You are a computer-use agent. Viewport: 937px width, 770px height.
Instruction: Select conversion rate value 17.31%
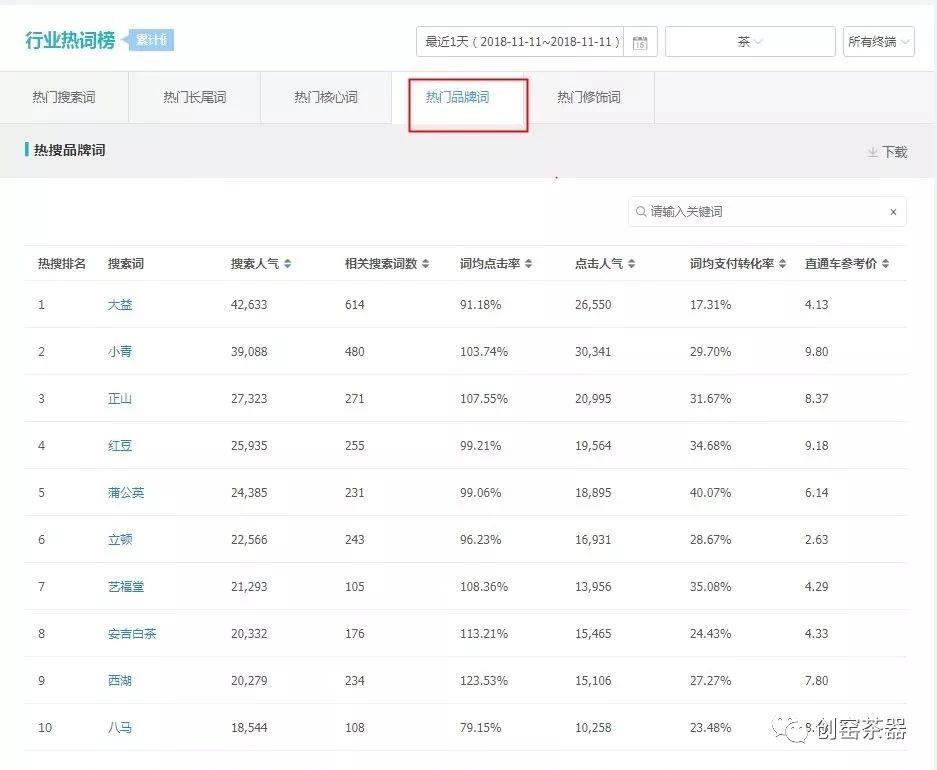tap(711, 305)
